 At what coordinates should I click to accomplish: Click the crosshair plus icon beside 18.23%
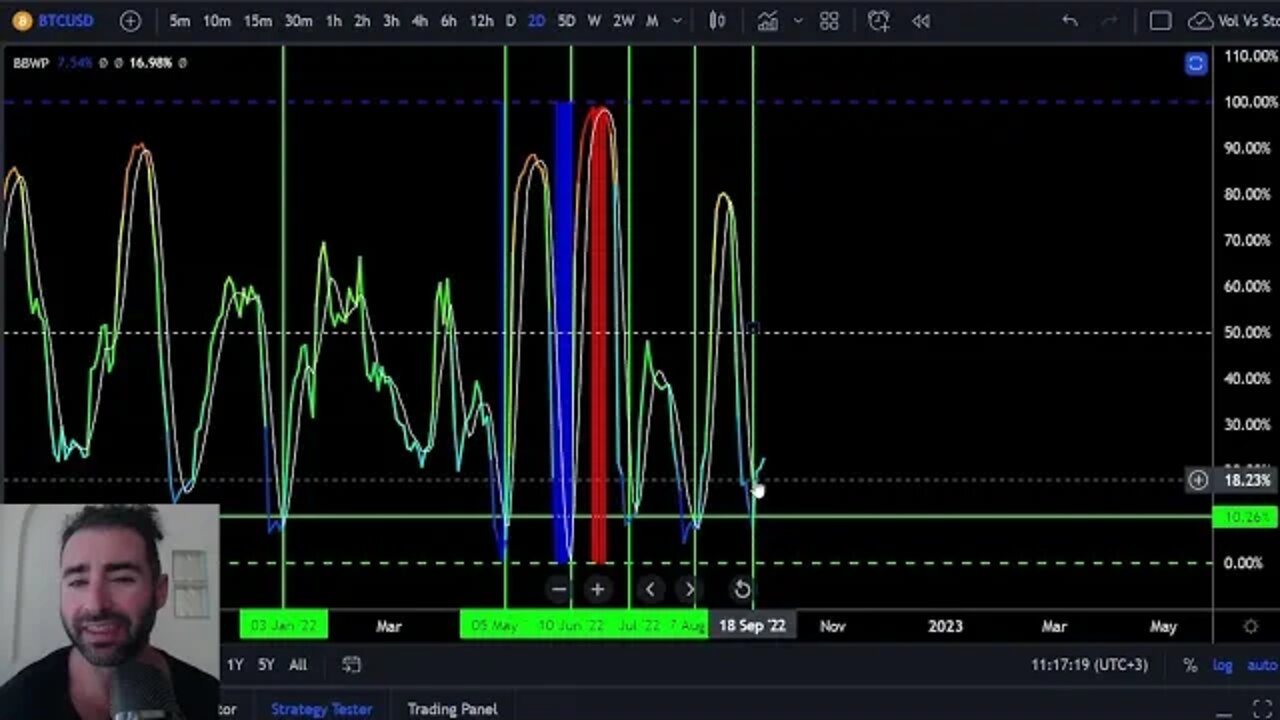[1197, 480]
